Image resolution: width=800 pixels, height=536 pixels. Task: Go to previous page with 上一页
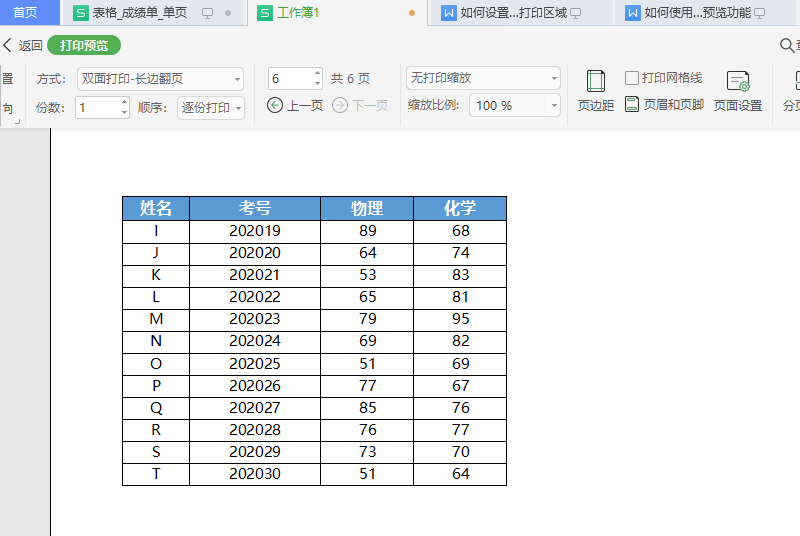coord(295,106)
